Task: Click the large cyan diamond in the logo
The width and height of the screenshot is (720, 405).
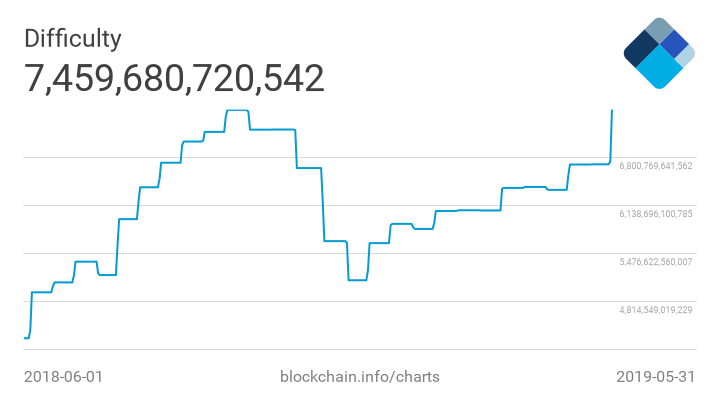Action: pyautogui.click(x=658, y=69)
